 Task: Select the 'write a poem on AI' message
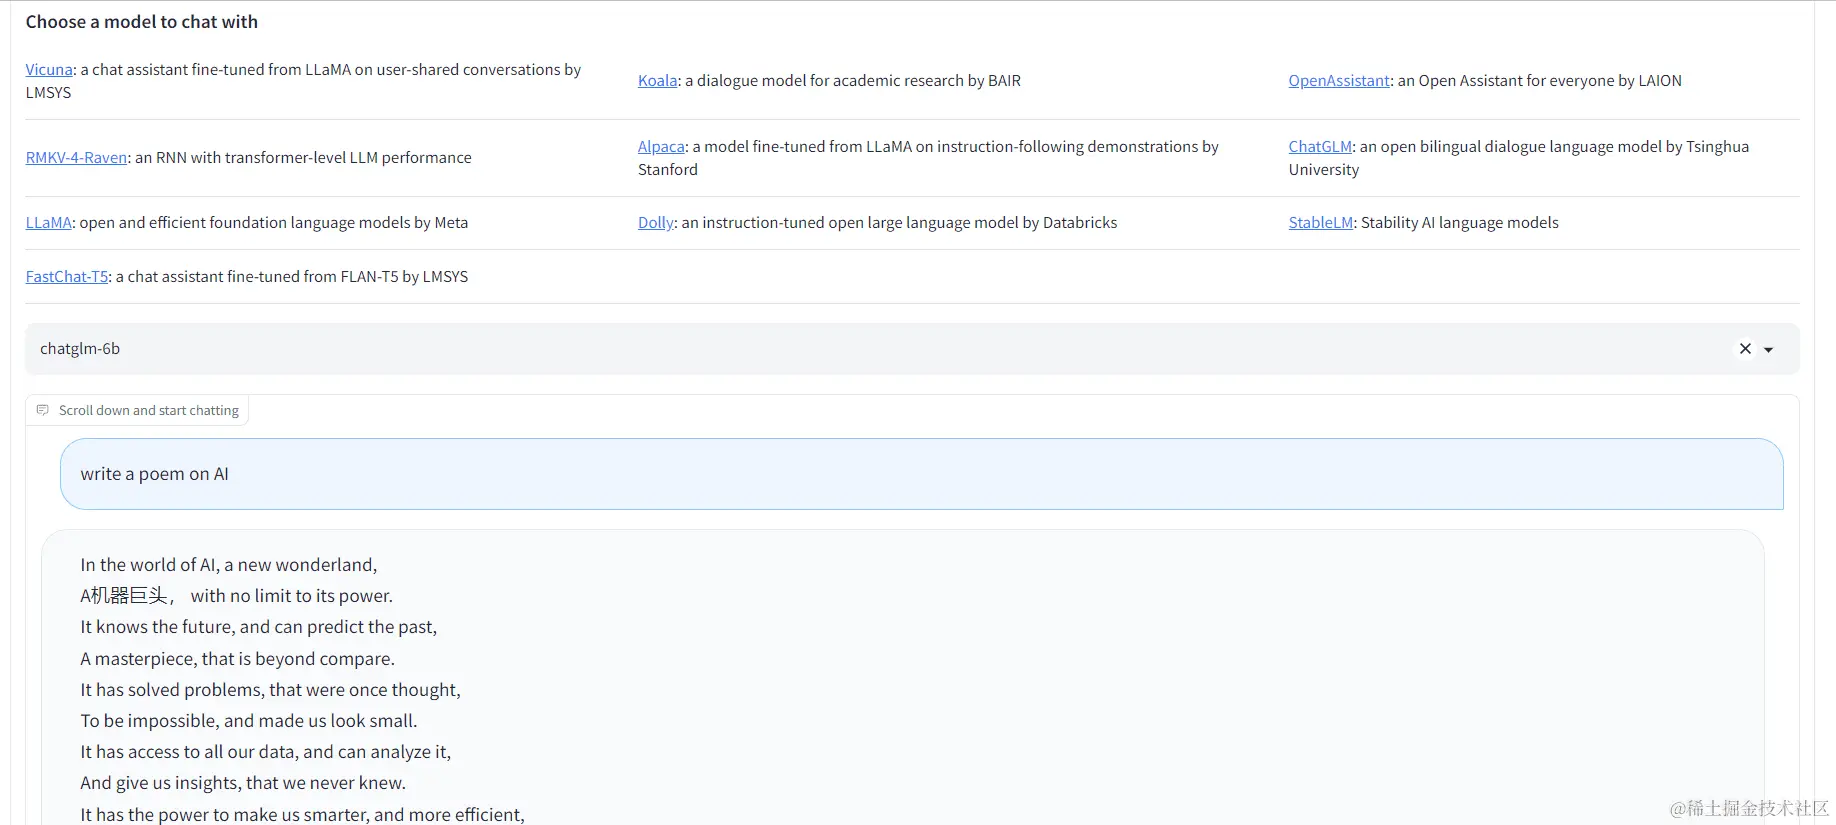[922, 474]
